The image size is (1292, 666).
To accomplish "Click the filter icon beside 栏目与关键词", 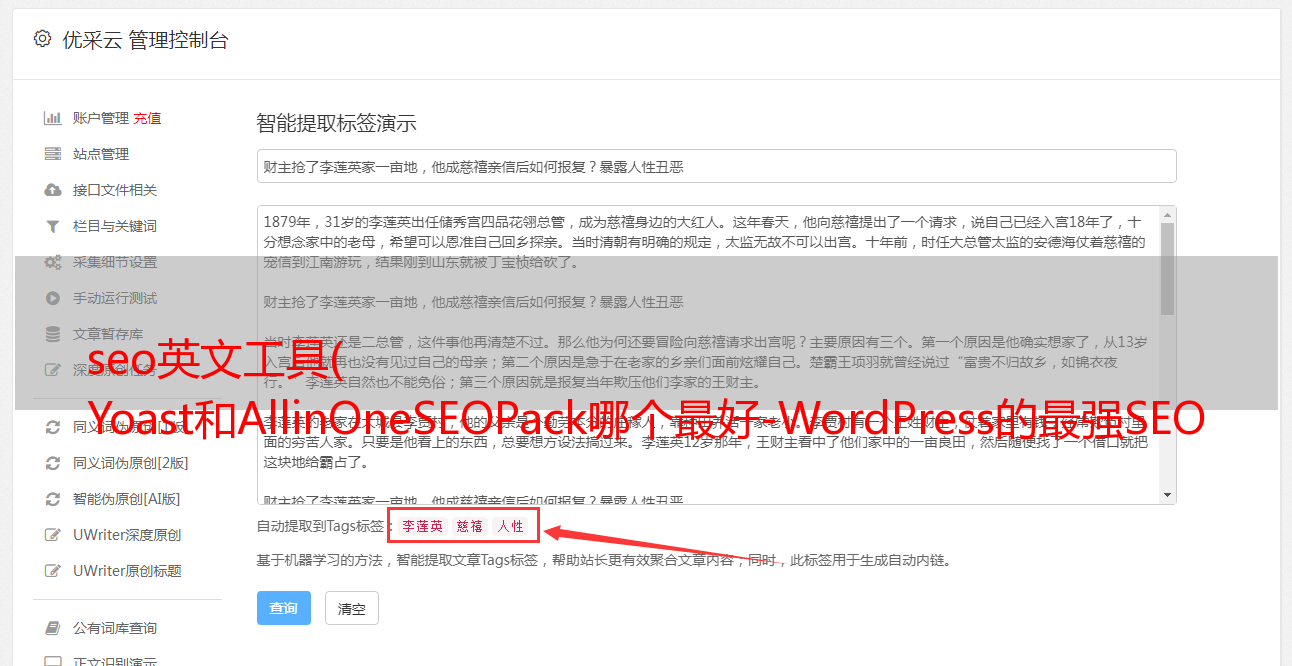I will [x=53, y=226].
